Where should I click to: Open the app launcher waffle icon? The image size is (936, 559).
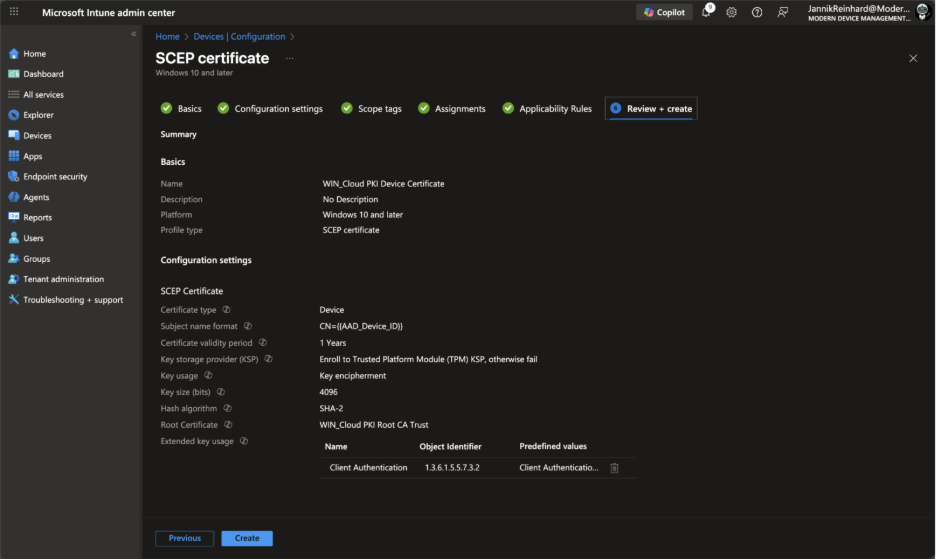click(x=14, y=12)
